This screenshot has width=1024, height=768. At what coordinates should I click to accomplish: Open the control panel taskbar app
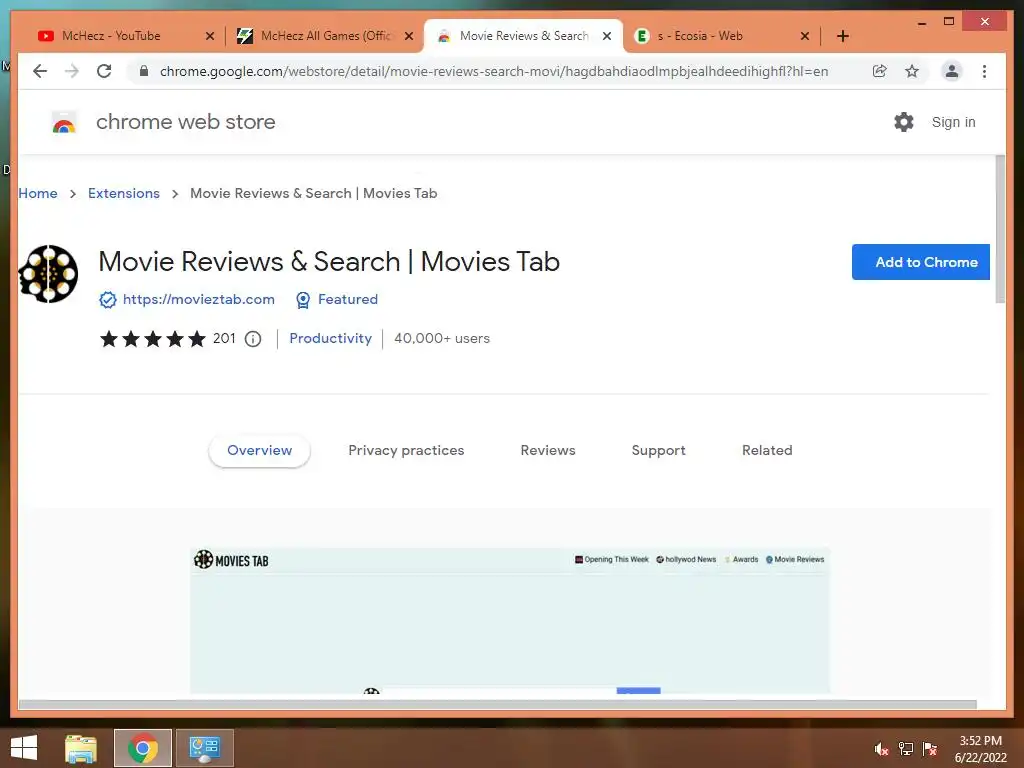click(204, 748)
